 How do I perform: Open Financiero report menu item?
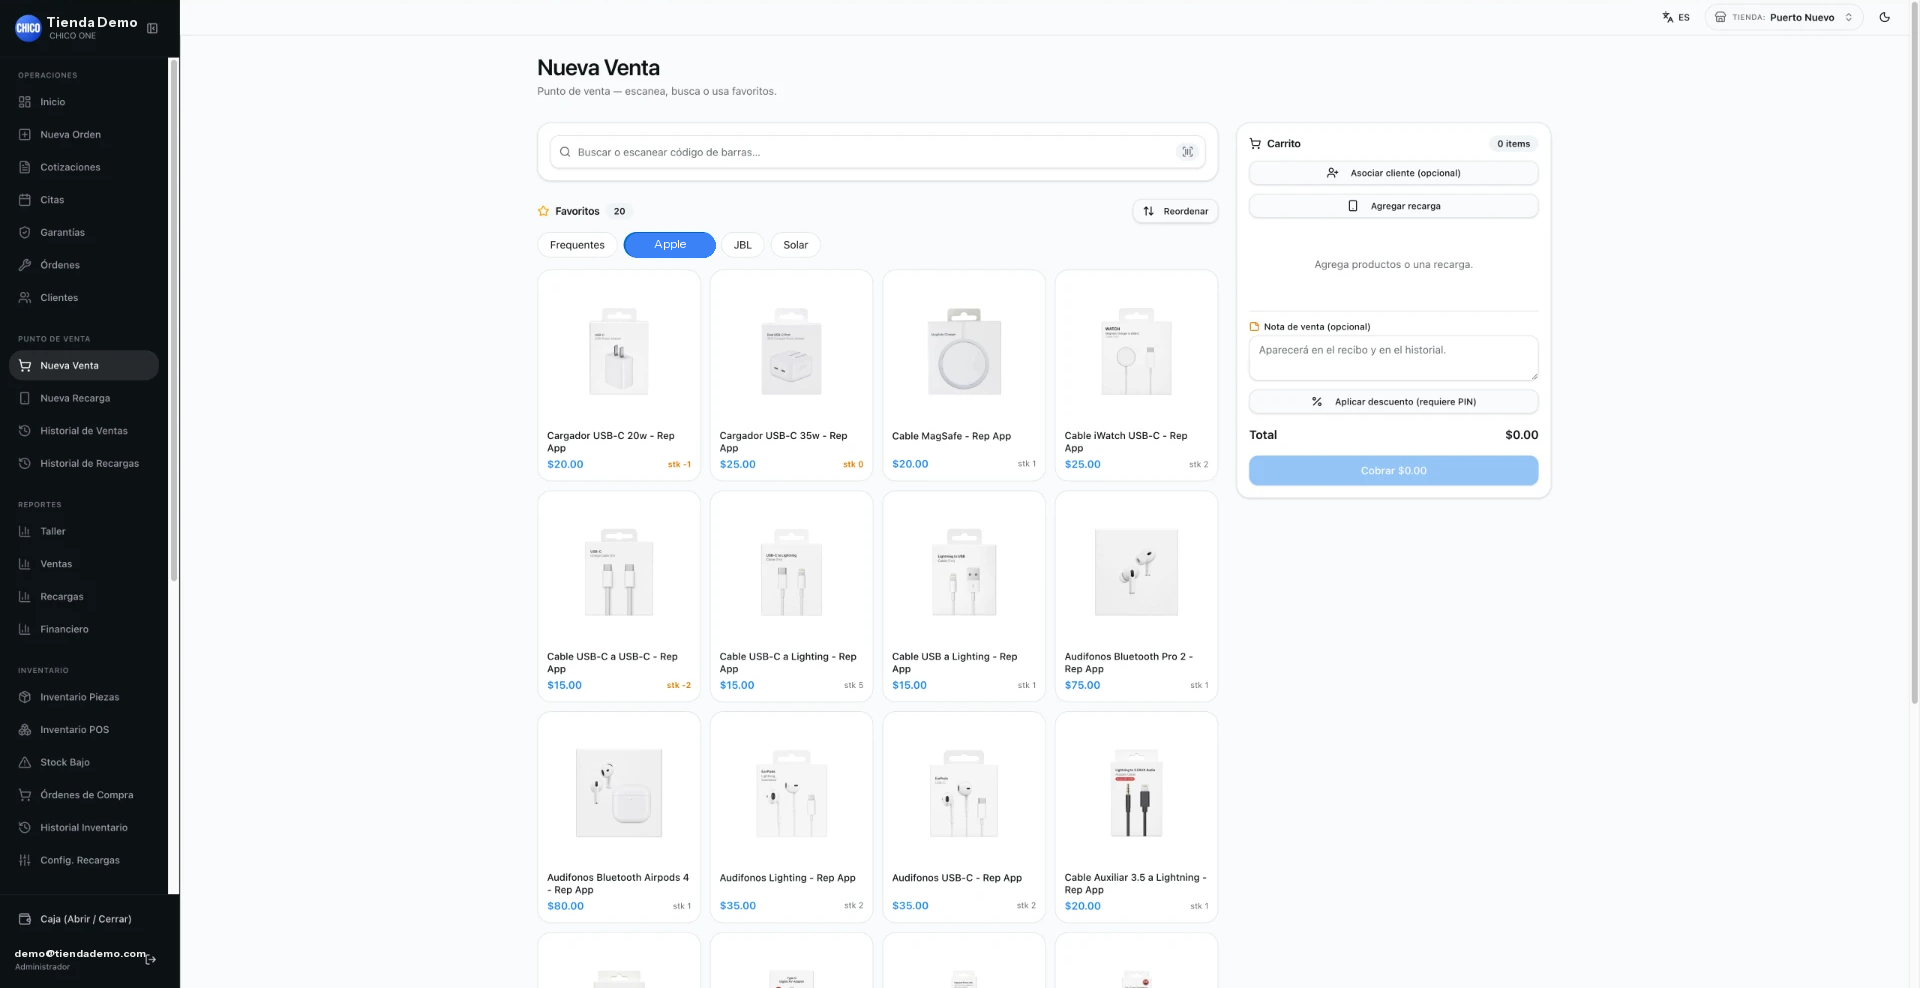point(84,630)
